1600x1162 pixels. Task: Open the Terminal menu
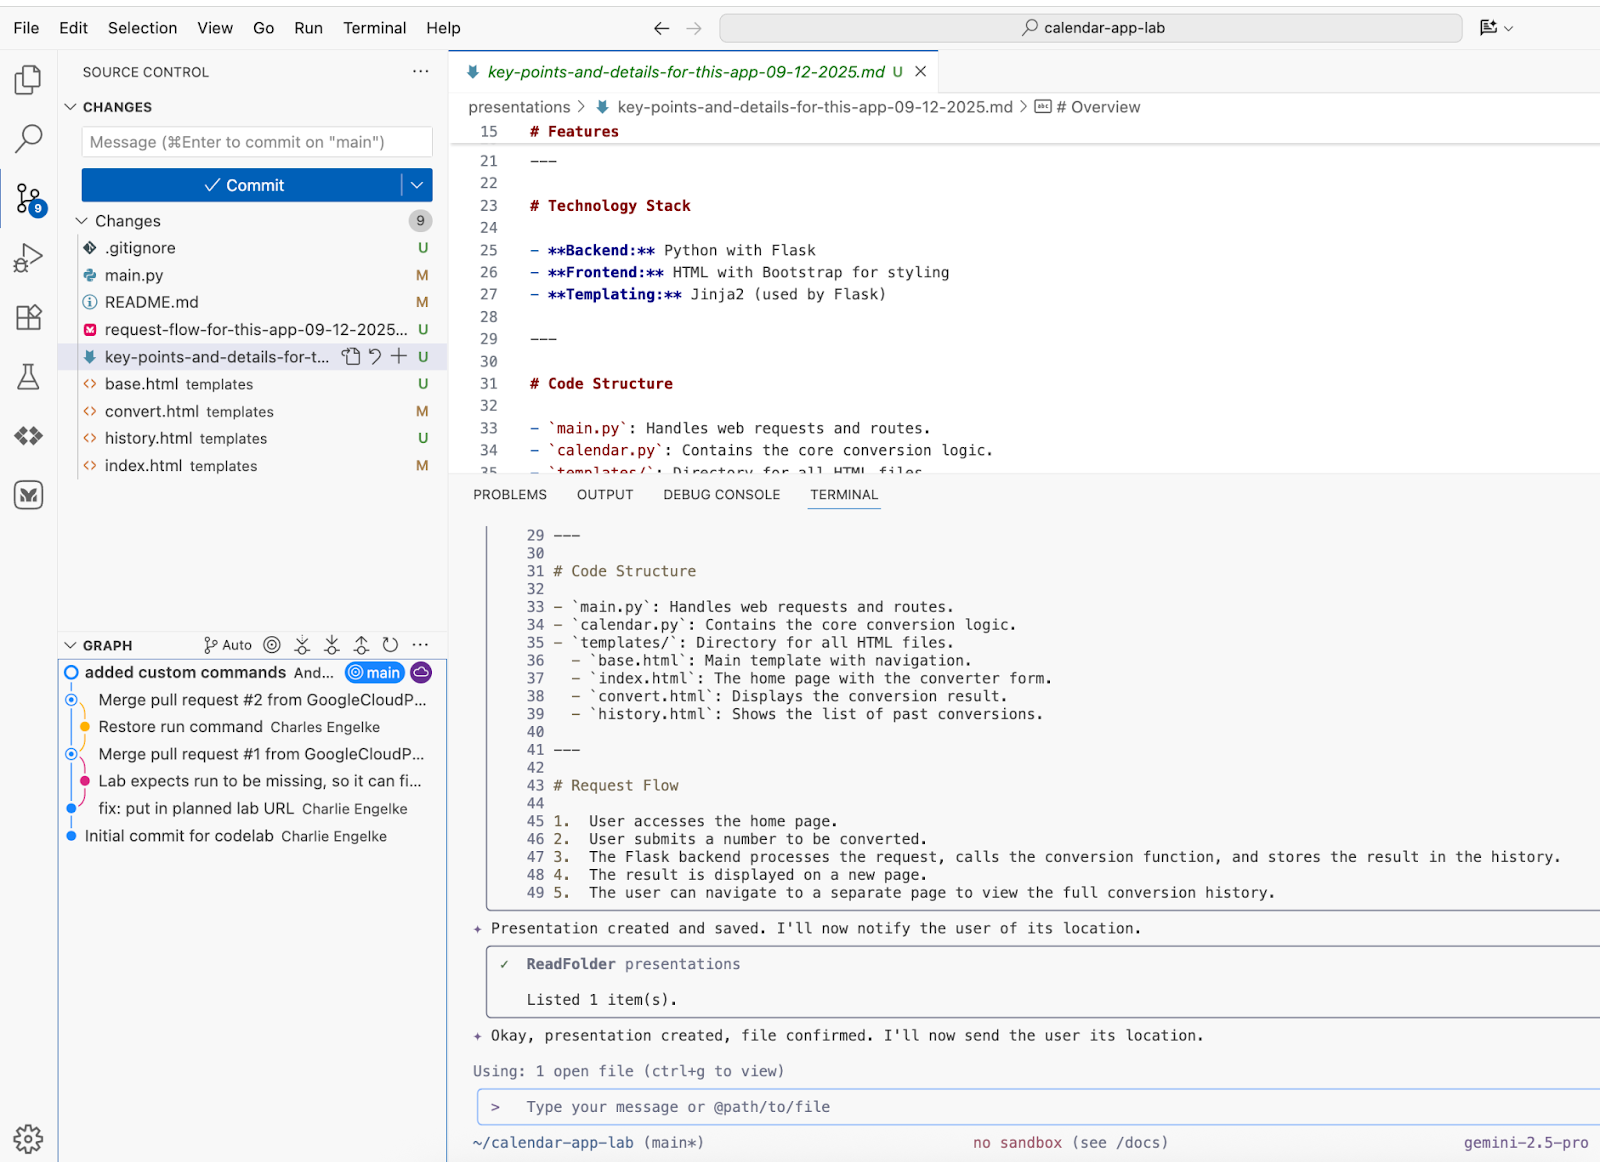pos(374,28)
